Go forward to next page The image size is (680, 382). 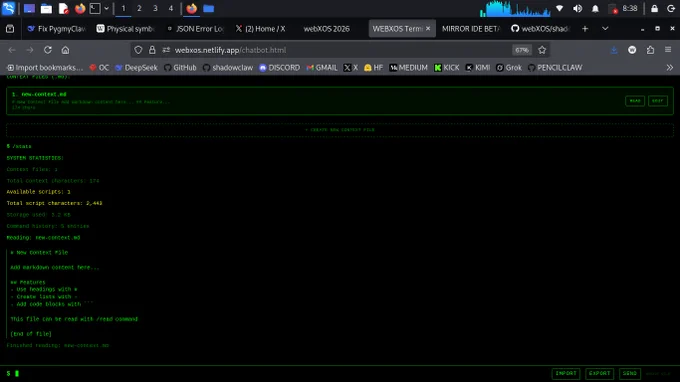tap(29, 50)
